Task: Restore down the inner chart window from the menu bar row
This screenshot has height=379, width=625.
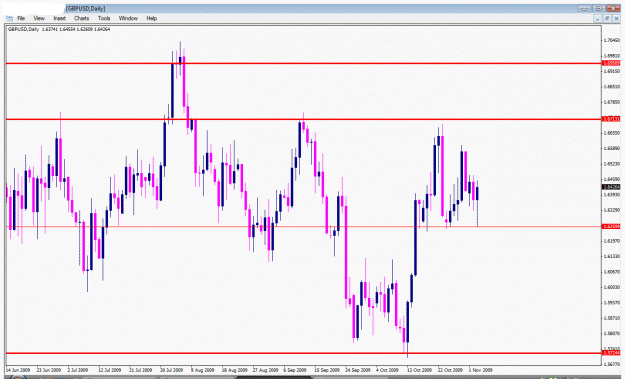Action: [x=607, y=18]
